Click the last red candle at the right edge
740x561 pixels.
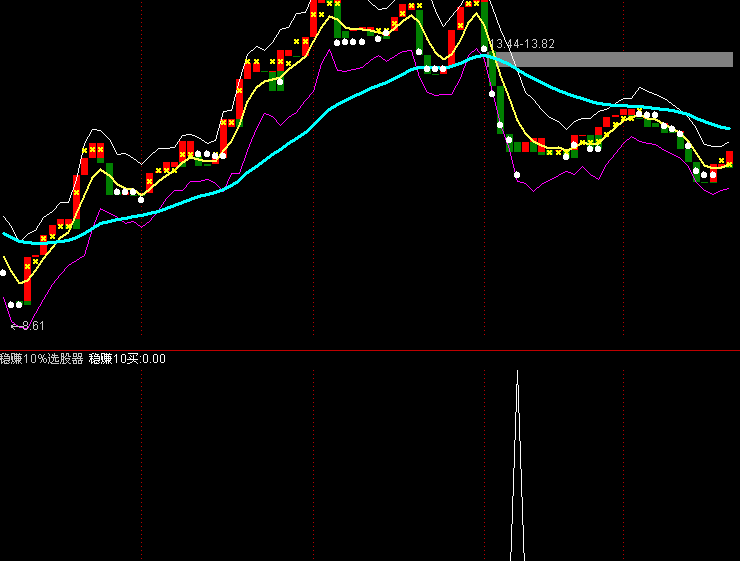click(730, 159)
